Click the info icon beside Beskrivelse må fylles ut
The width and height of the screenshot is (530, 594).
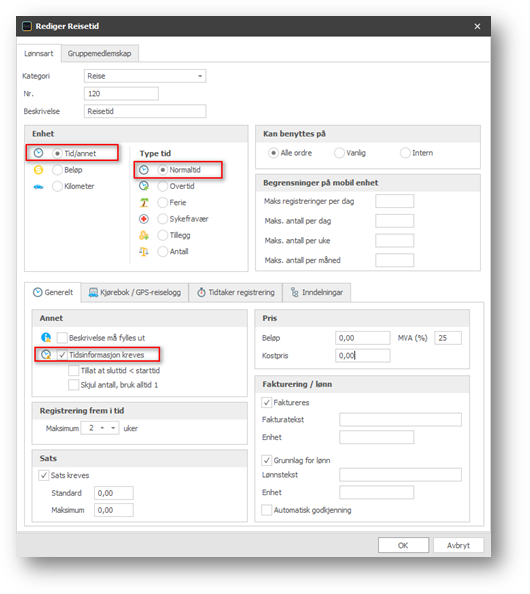pyautogui.click(x=46, y=337)
